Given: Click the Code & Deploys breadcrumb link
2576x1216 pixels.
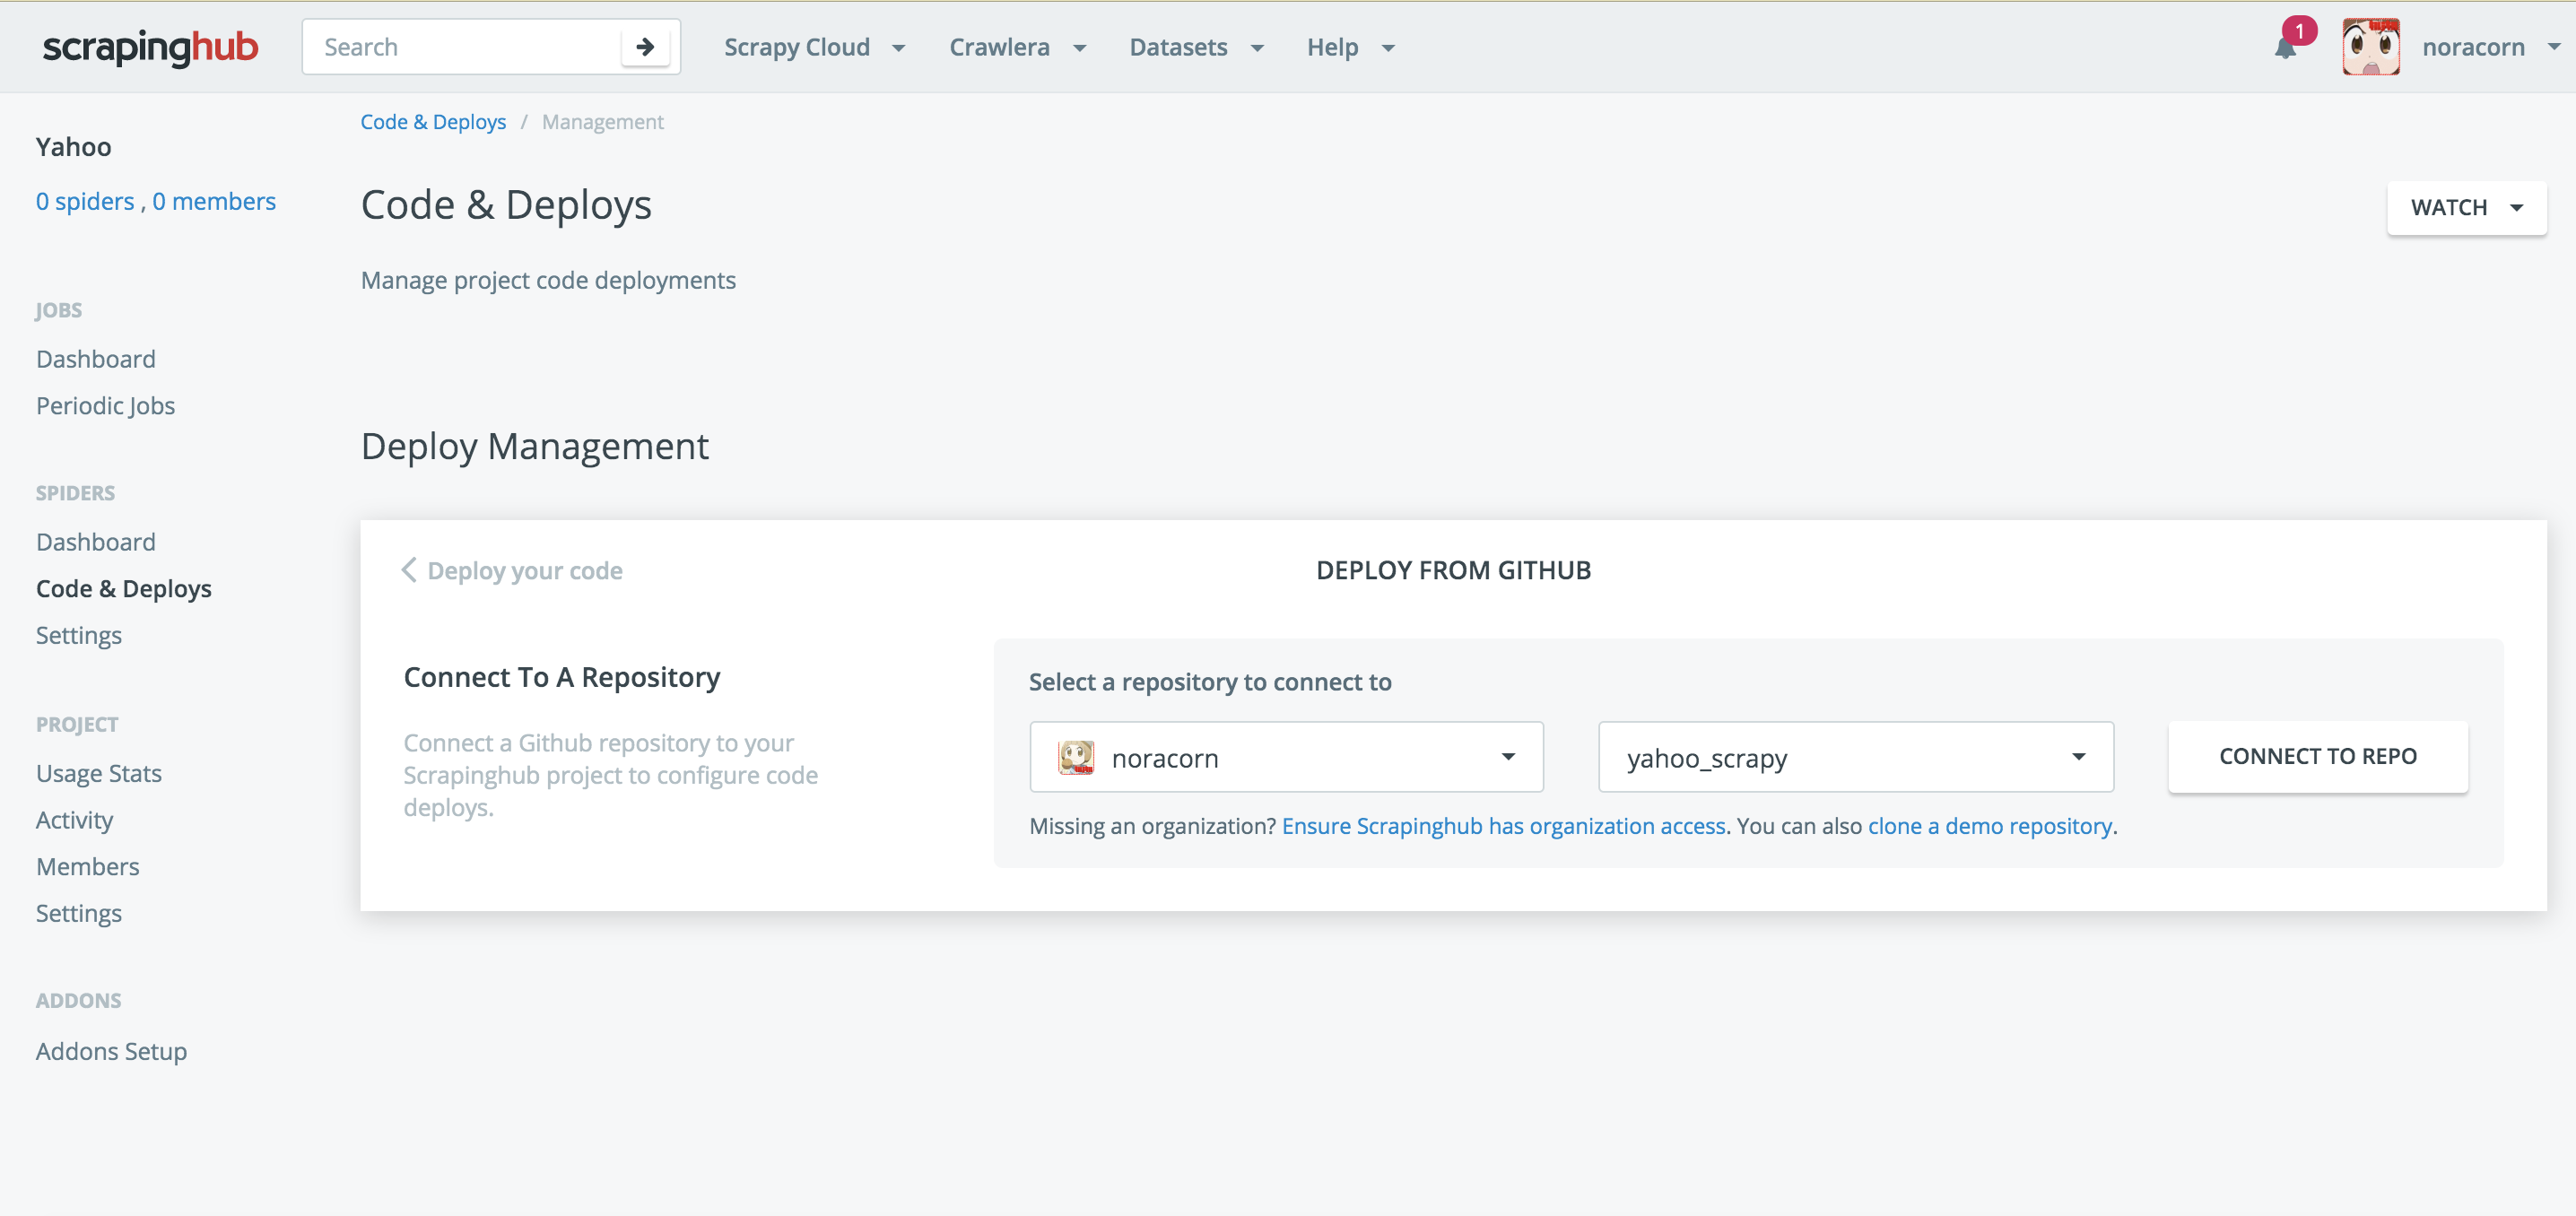Looking at the screenshot, I should click(433, 122).
